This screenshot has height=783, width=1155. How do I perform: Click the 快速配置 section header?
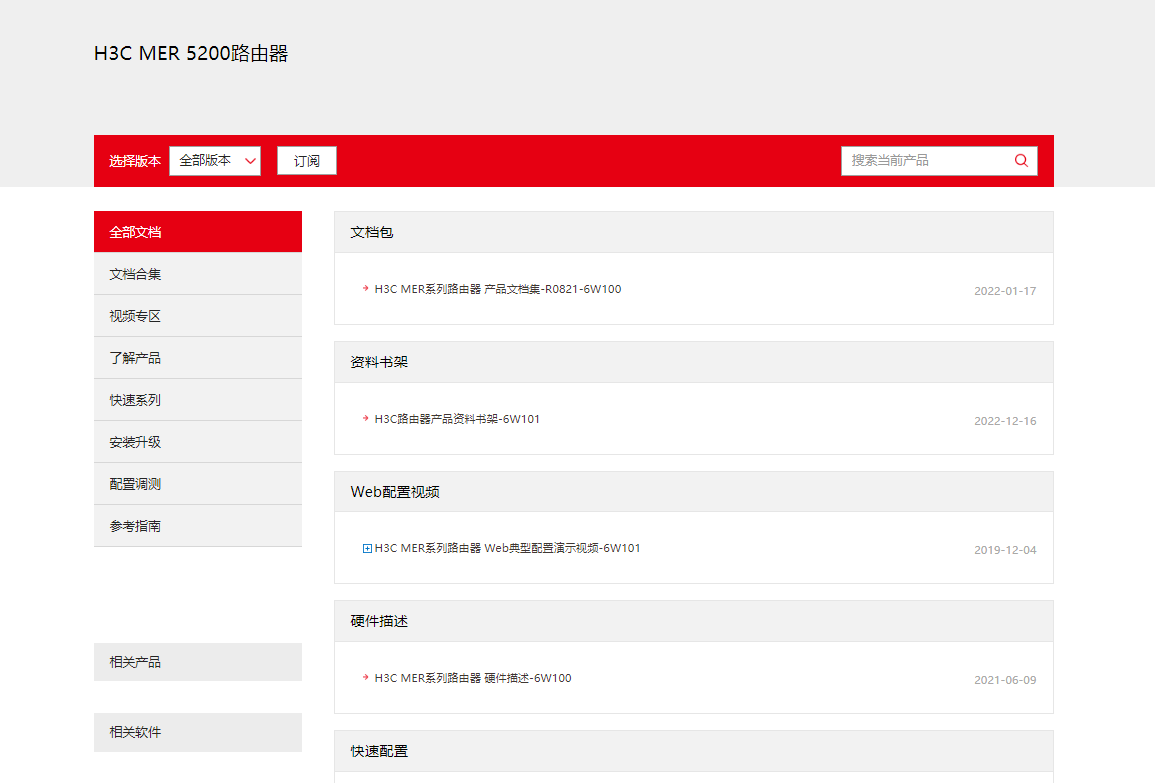click(694, 751)
